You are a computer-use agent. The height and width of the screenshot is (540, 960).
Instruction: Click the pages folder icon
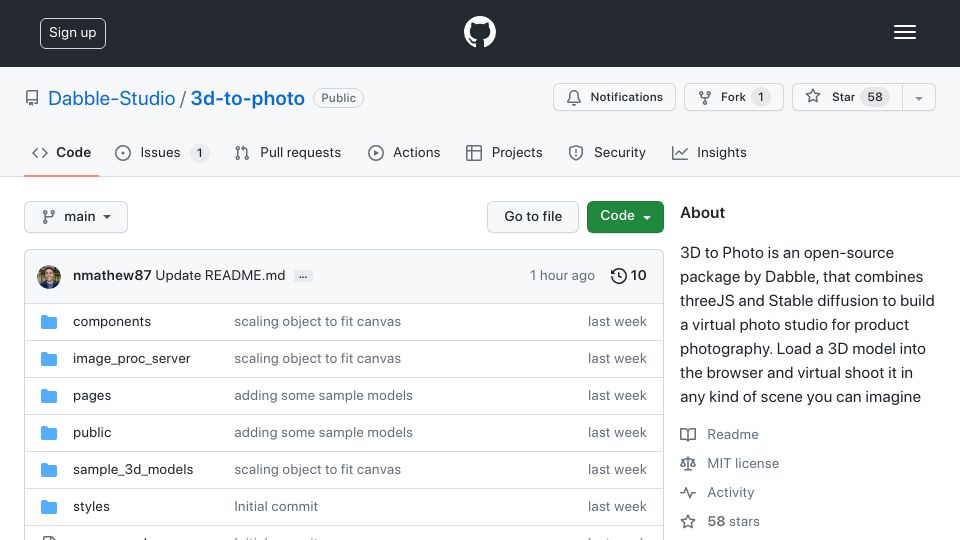tap(49, 396)
